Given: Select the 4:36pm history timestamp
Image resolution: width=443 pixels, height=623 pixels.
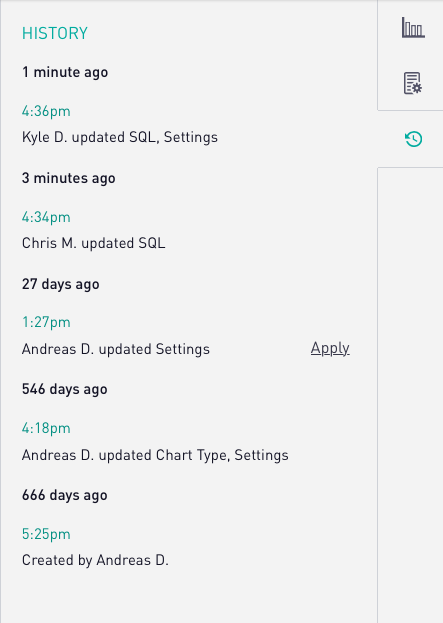Looking at the screenshot, I should pos(46,111).
